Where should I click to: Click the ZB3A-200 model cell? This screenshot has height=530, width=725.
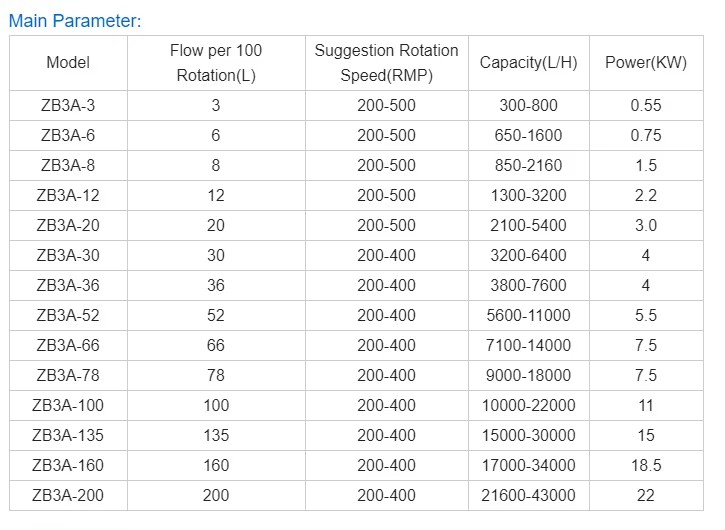click(68, 495)
